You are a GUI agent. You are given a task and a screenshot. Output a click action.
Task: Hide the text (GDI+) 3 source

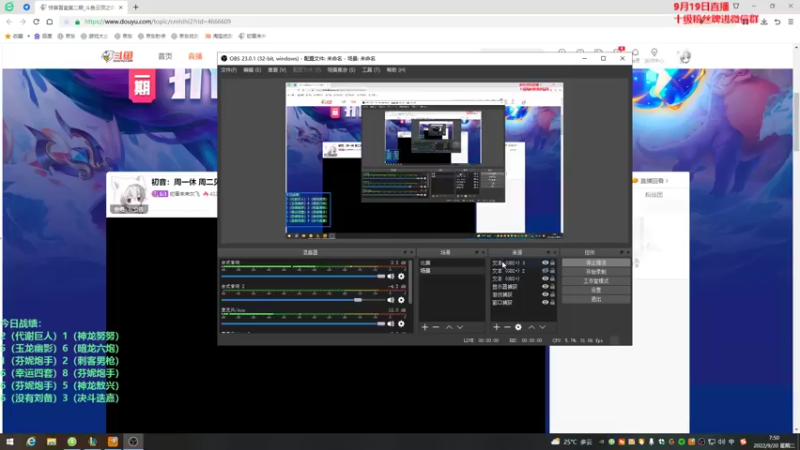(x=545, y=263)
